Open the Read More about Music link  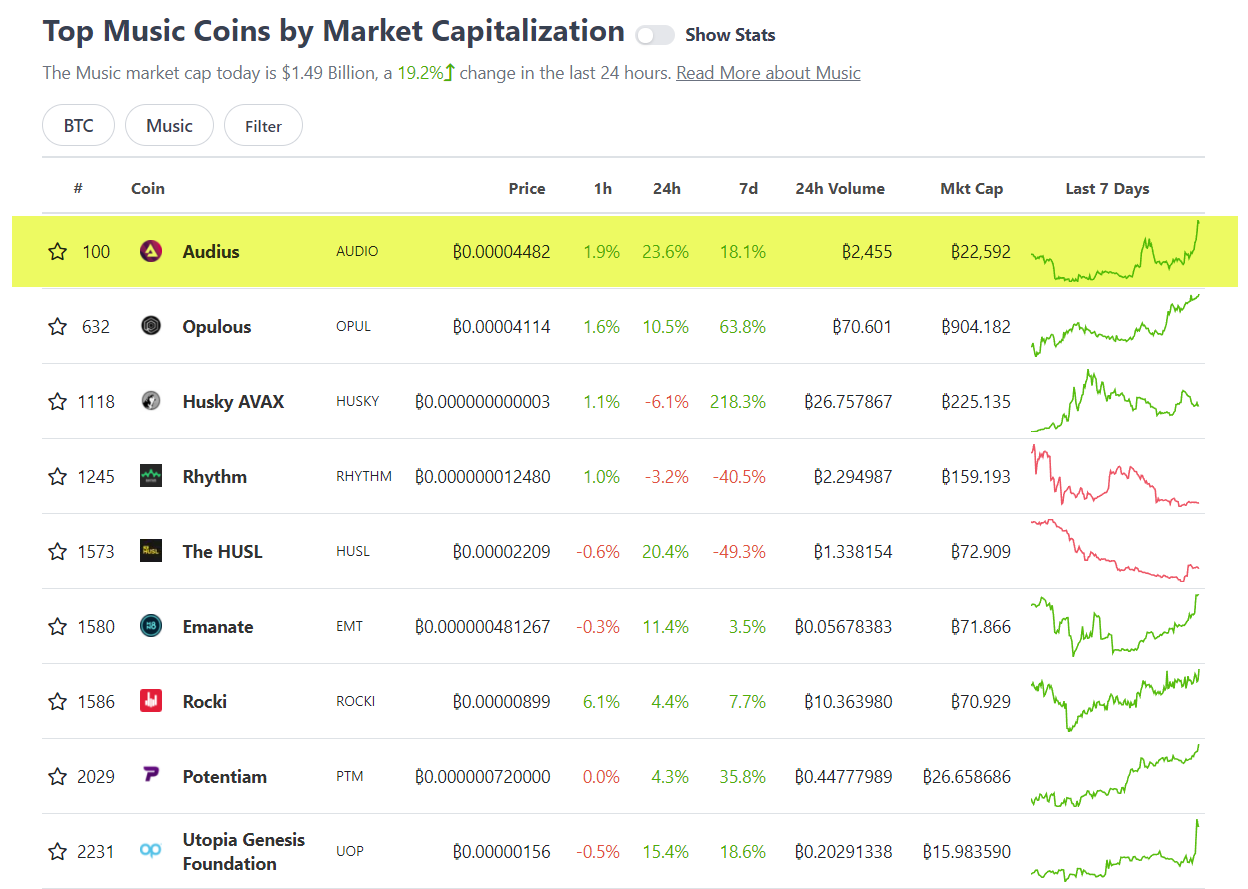coord(768,72)
